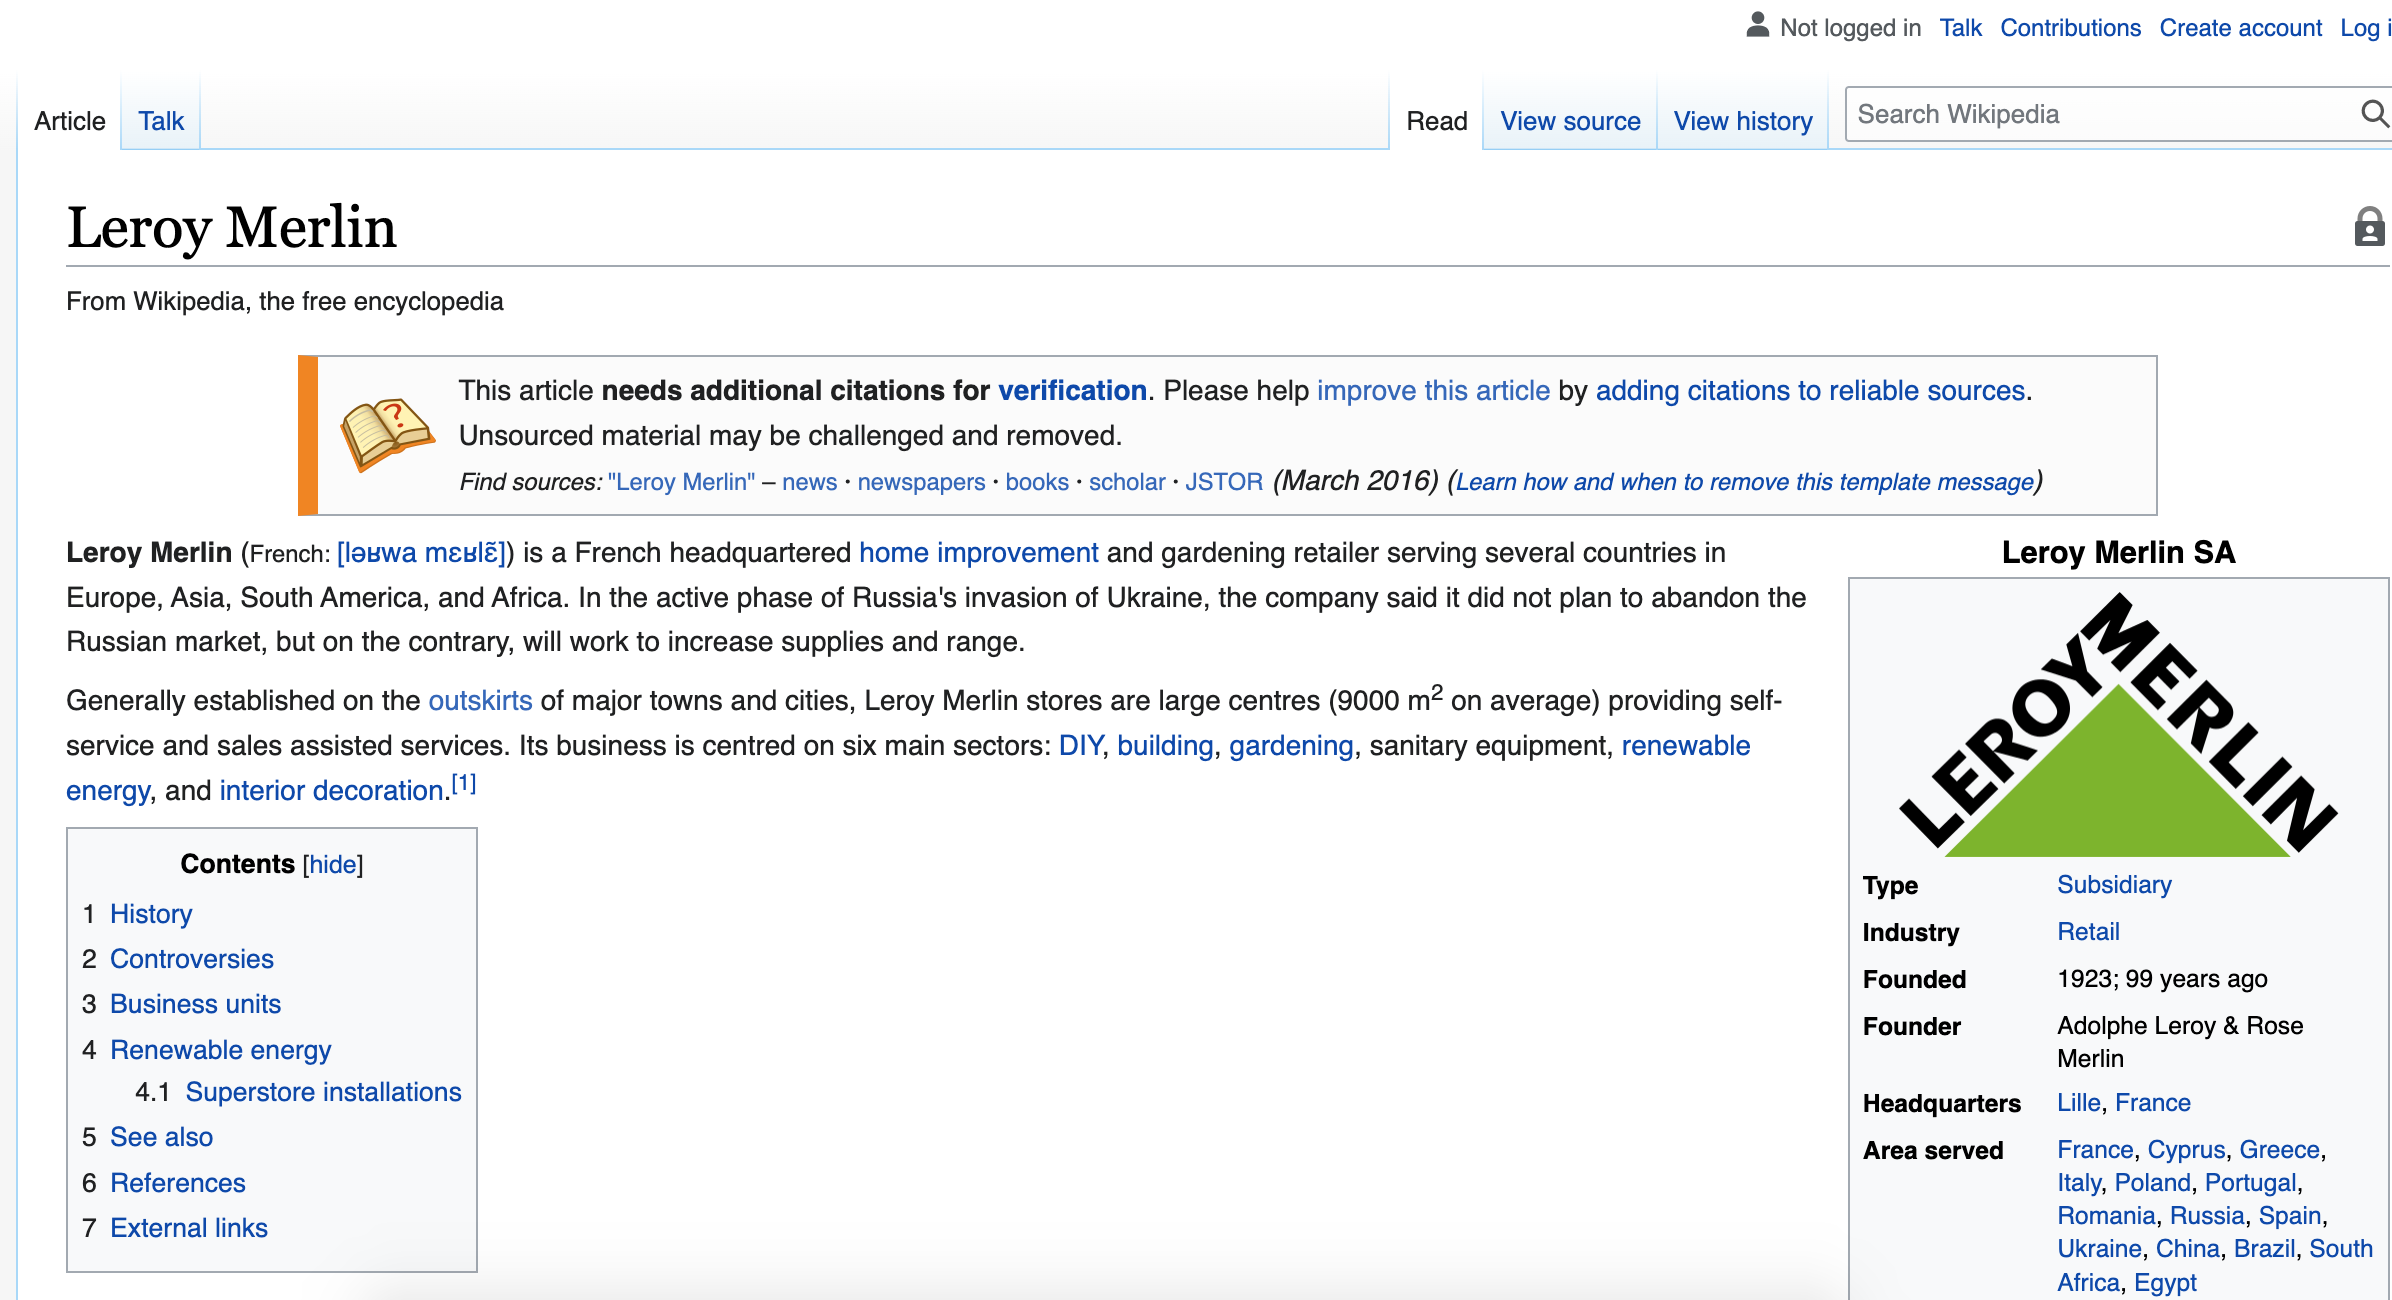Screen dimensions: 2392x1300
Task: Hide the Contents table via hide link
Action: point(333,864)
